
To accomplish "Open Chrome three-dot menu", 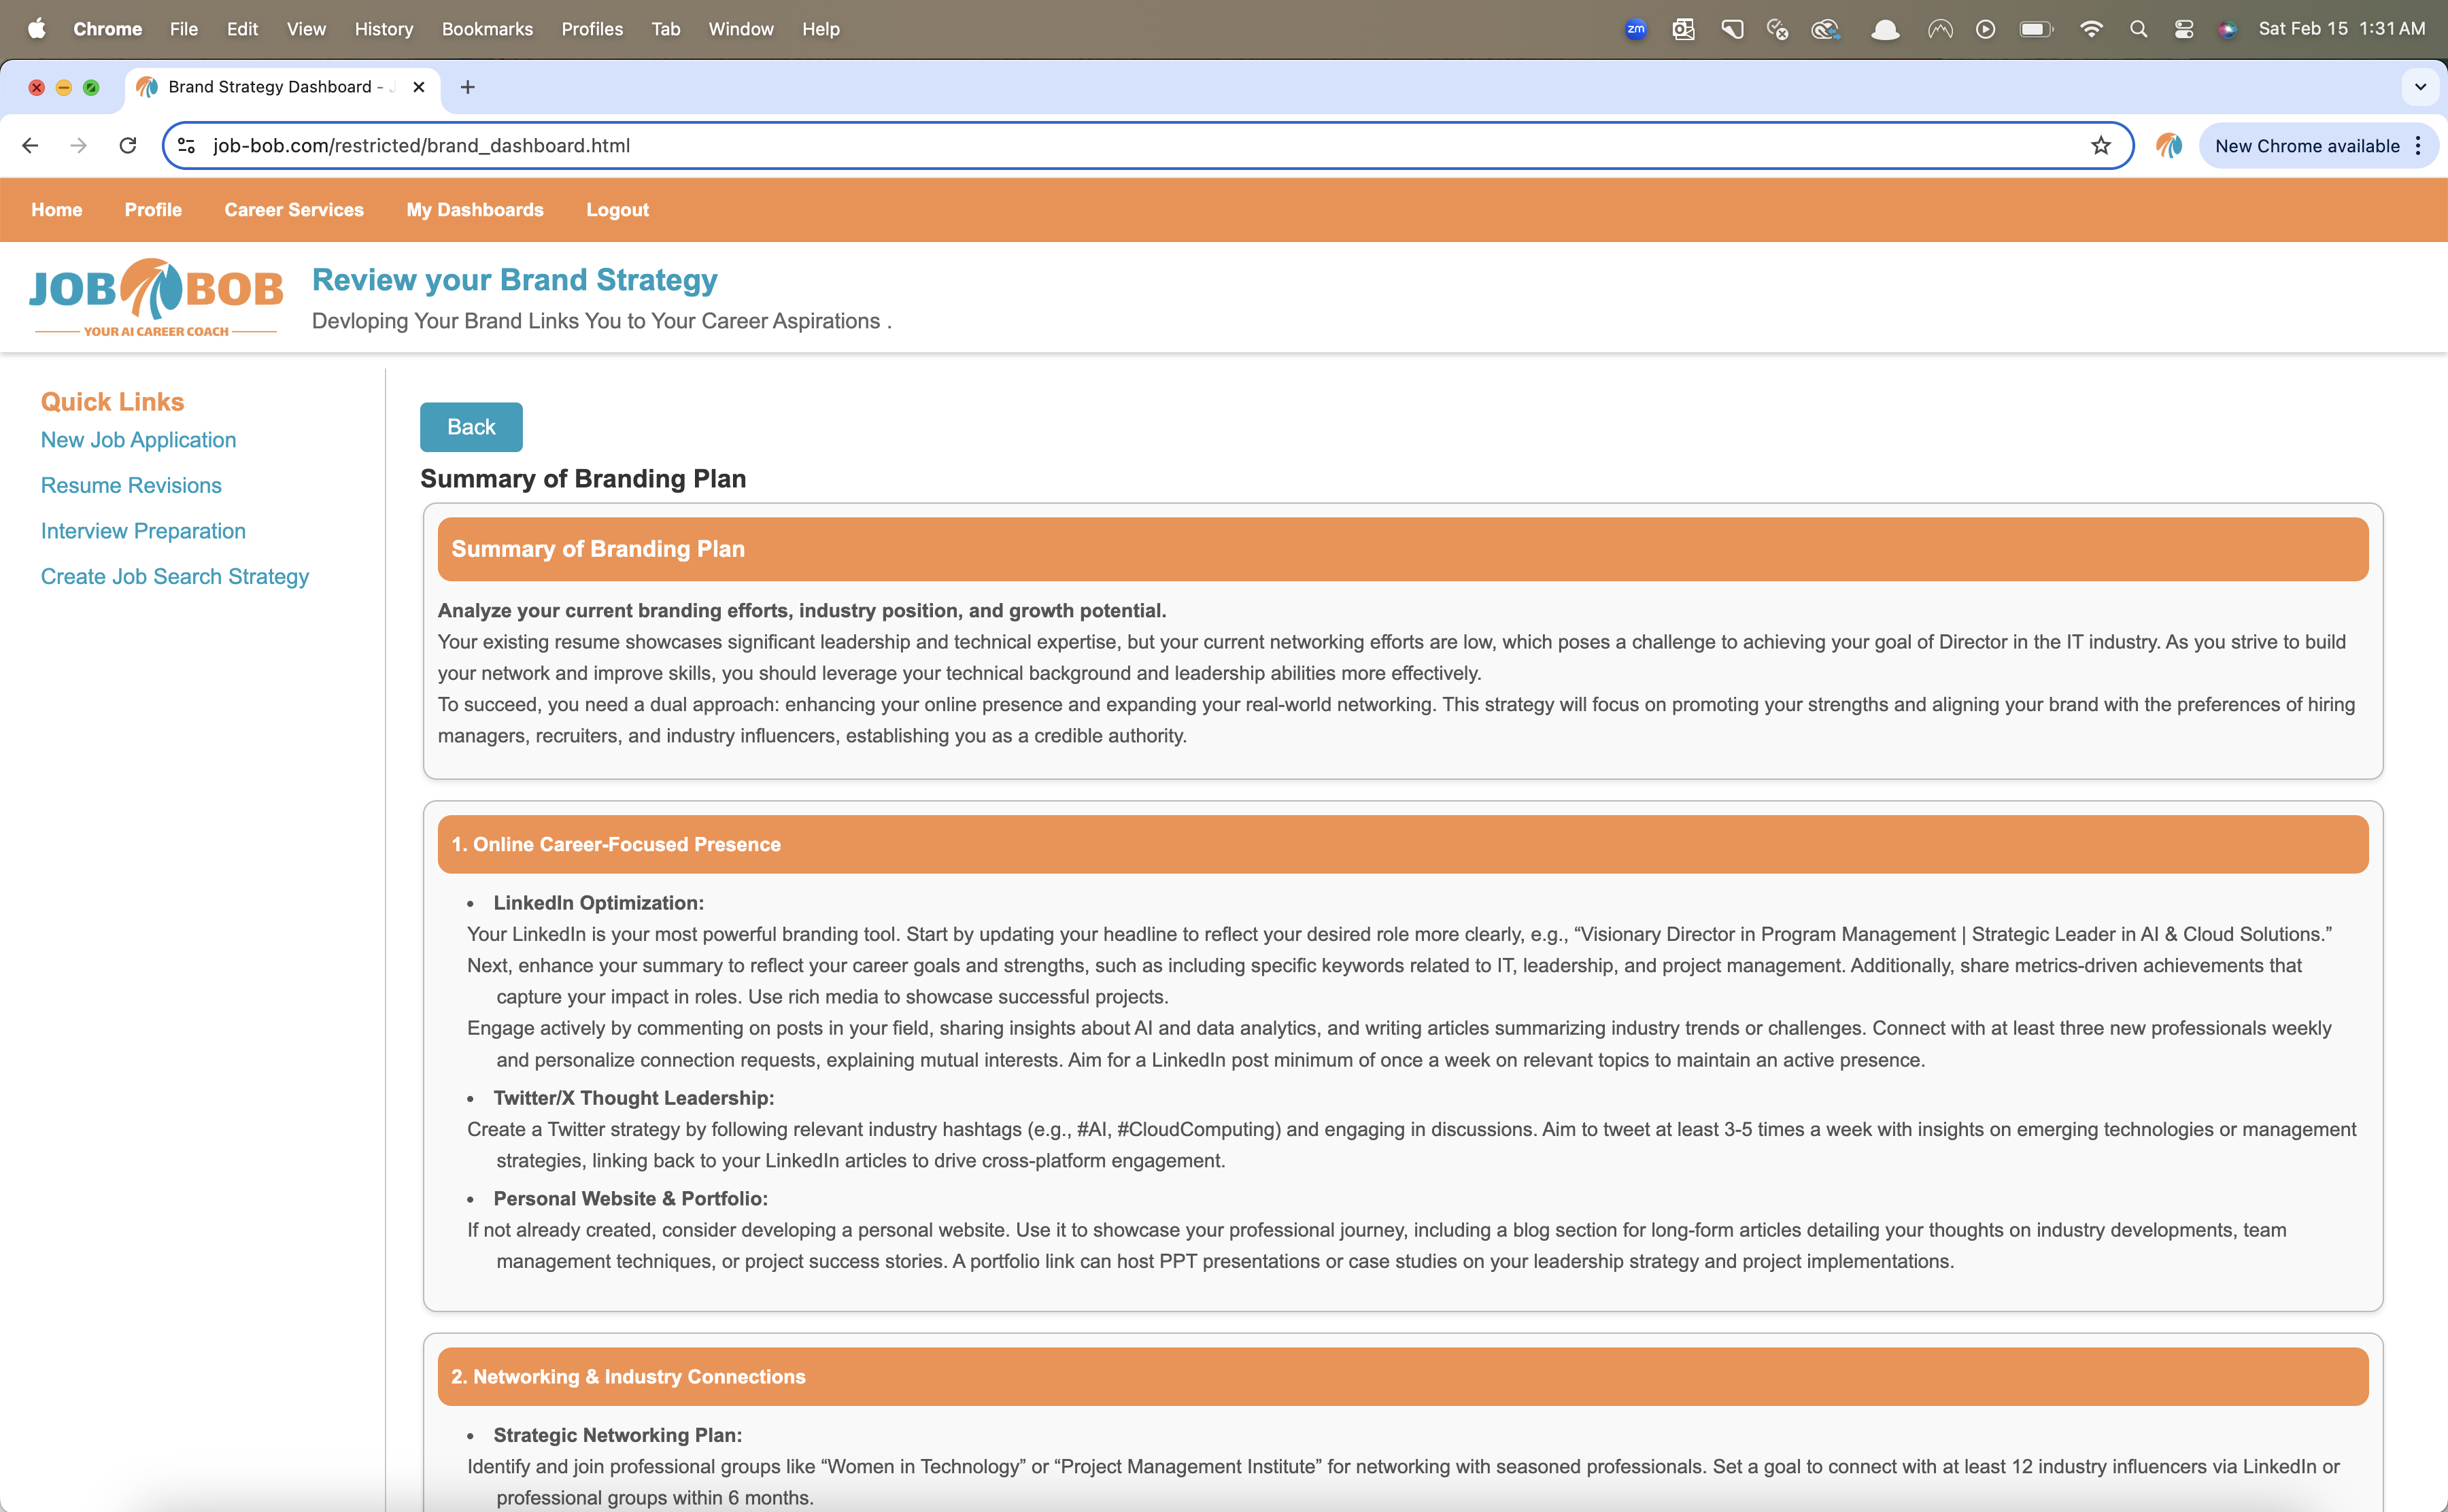I will 2418,145.
